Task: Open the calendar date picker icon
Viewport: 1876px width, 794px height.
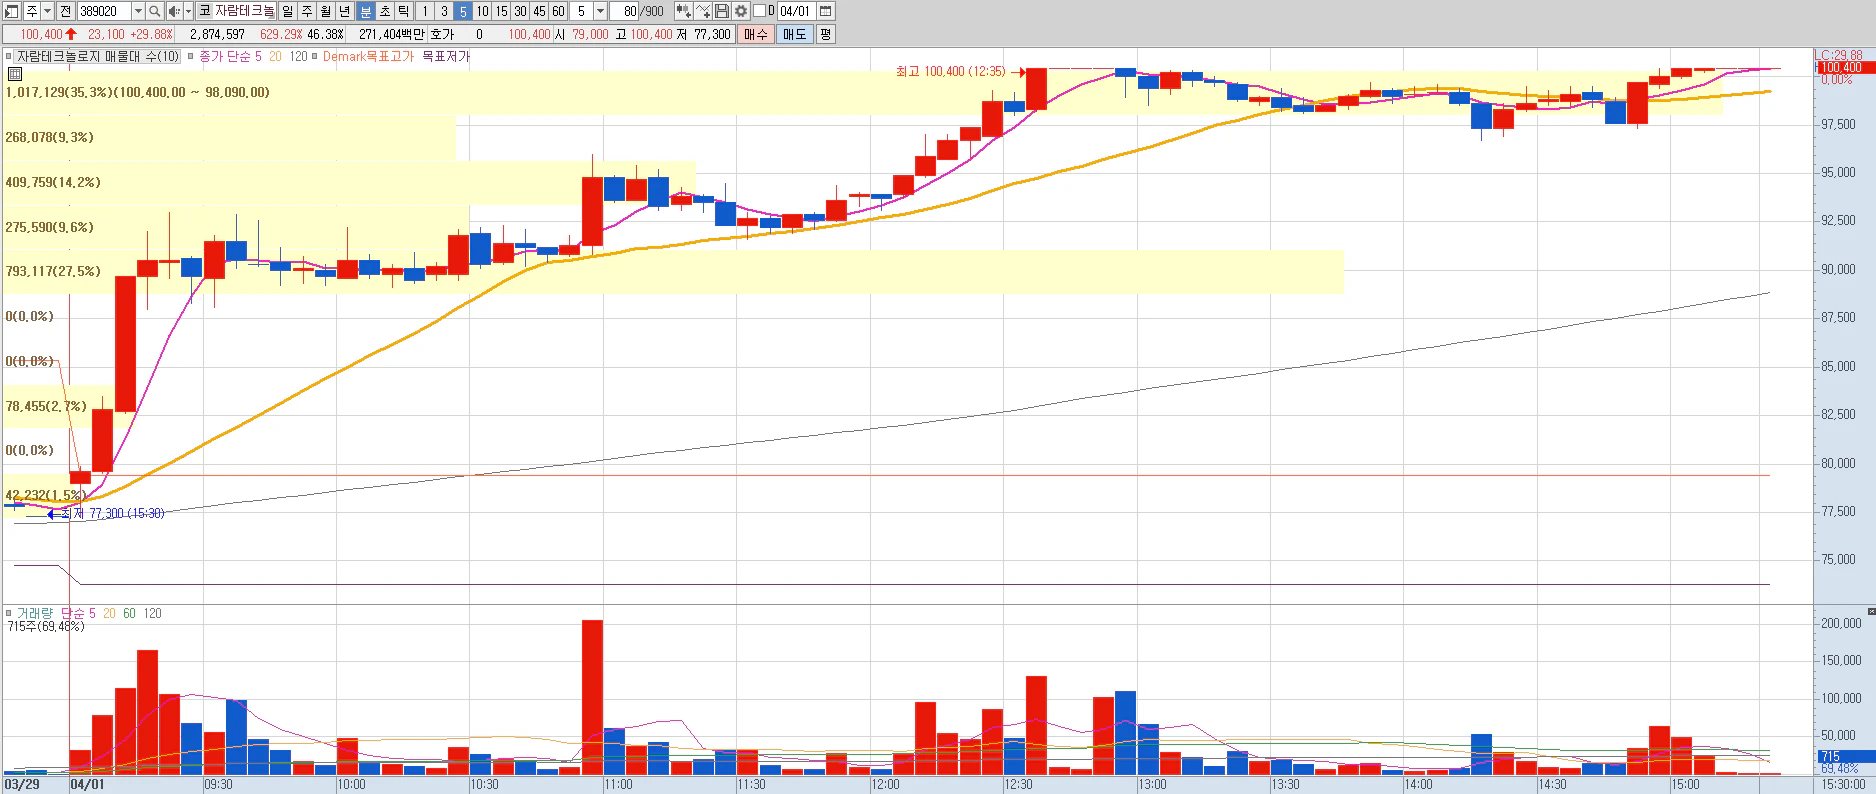Action: 826,11
